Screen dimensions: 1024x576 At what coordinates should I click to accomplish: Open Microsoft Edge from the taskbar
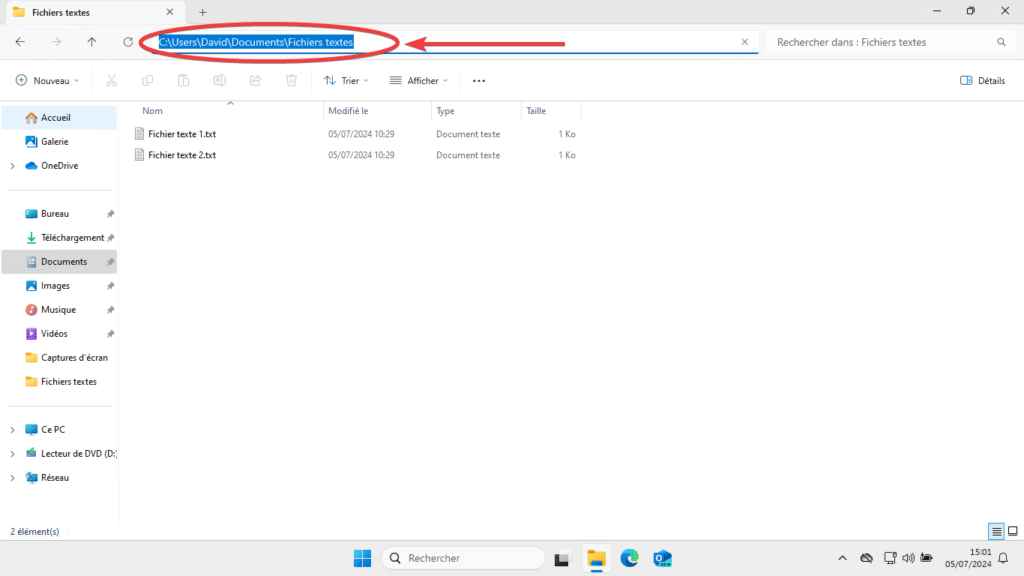pos(629,558)
